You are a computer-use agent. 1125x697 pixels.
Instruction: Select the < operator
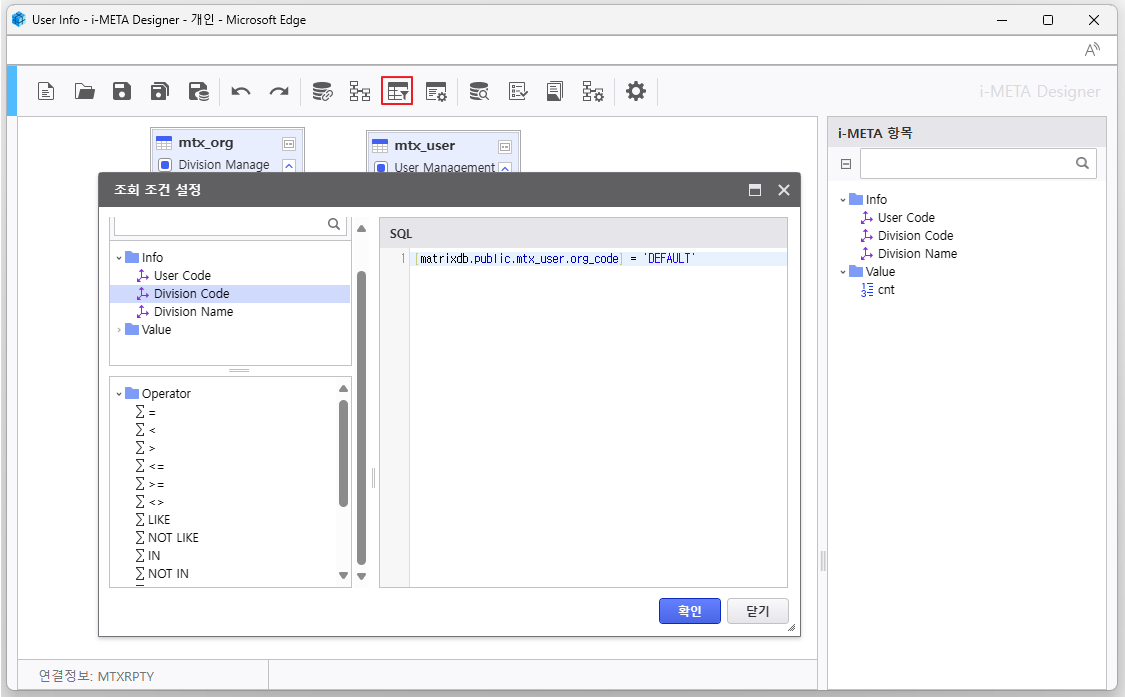tap(146, 430)
